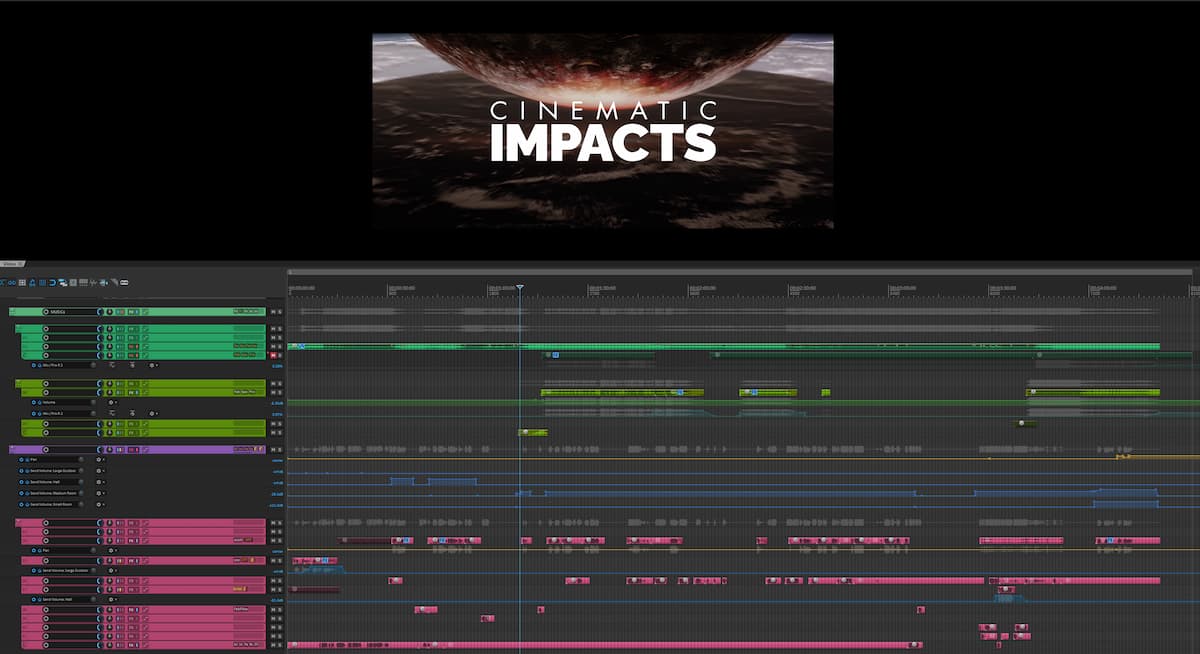Solo the purple track using its S button

tap(280, 448)
